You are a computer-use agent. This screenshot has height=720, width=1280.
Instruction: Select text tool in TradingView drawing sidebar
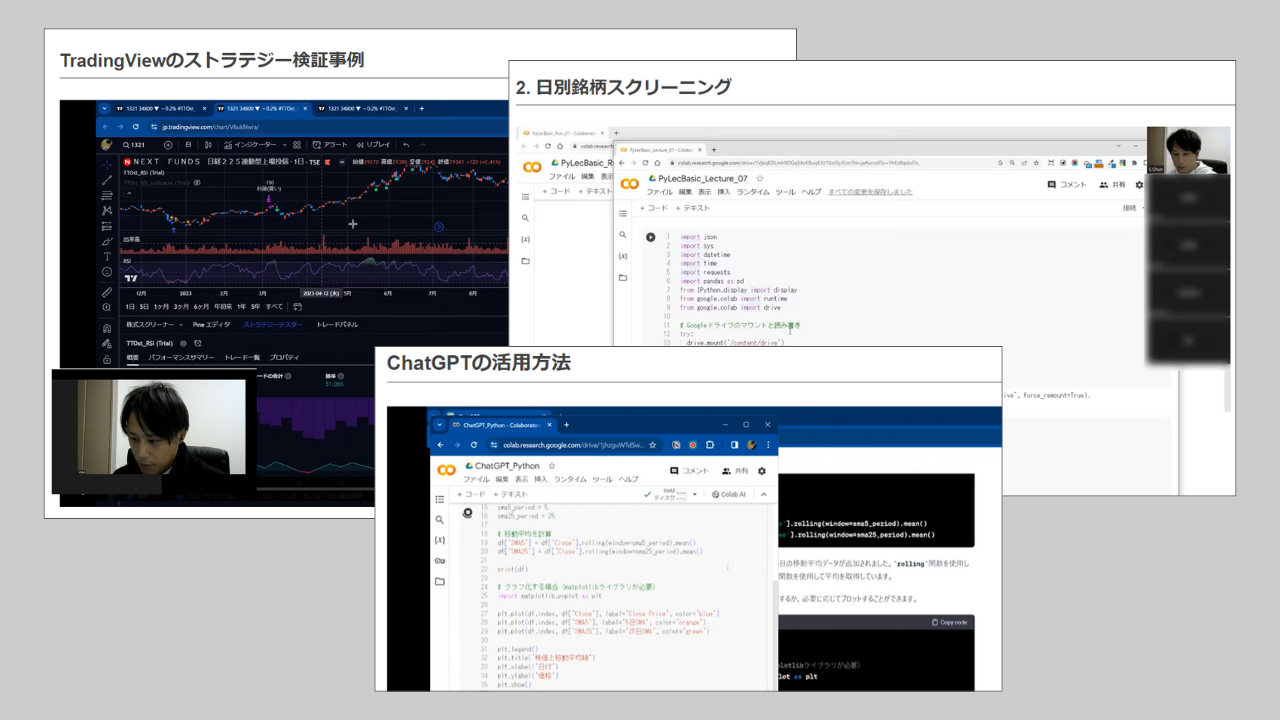pyautogui.click(x=107, y=256)
